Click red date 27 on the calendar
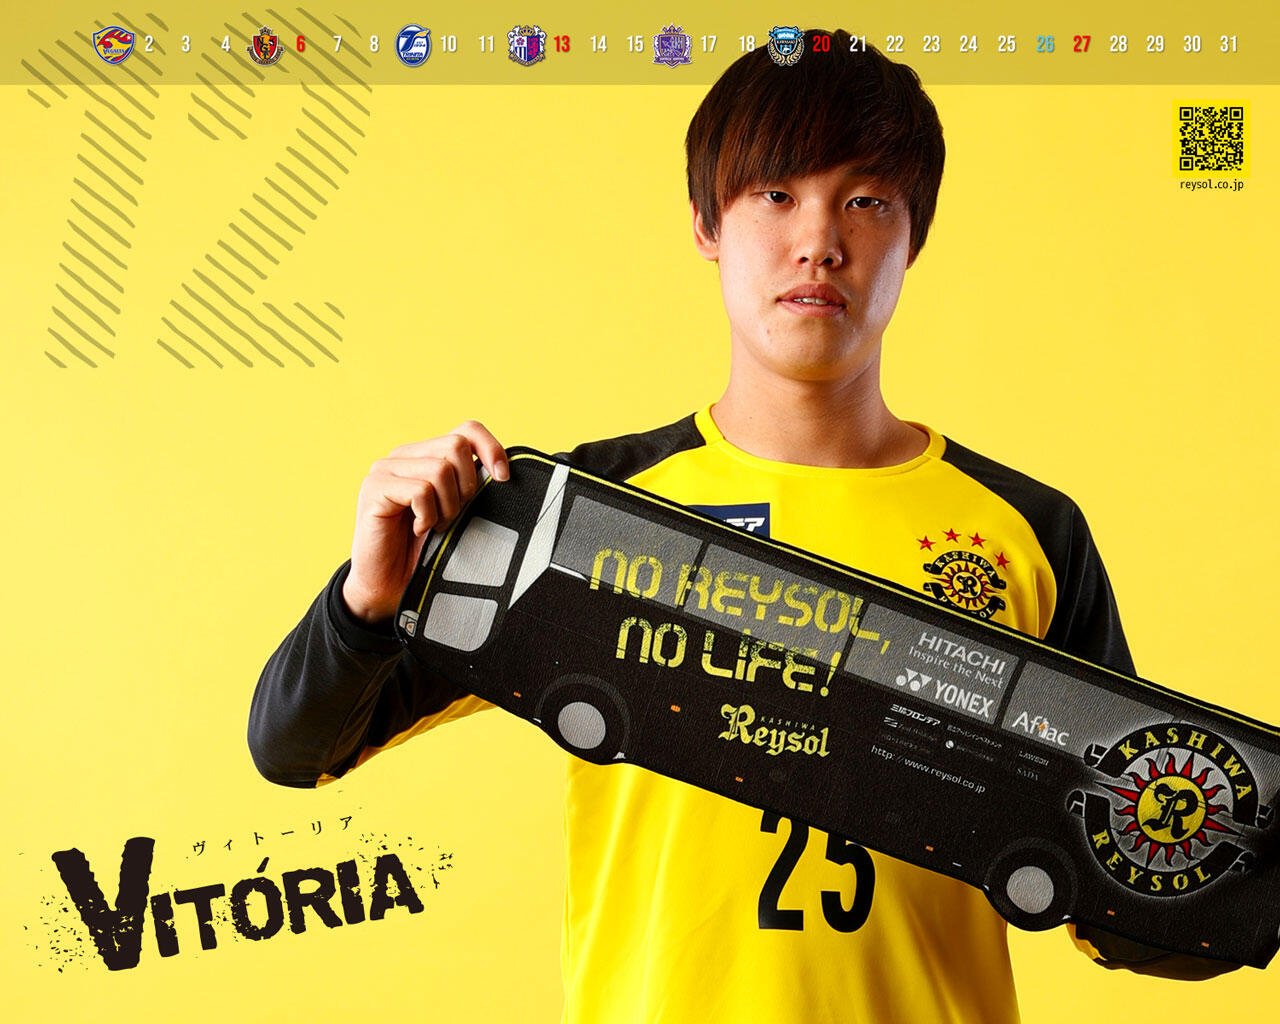The height and width of the screenshot is (1024, 1280). click(1081, 44)
